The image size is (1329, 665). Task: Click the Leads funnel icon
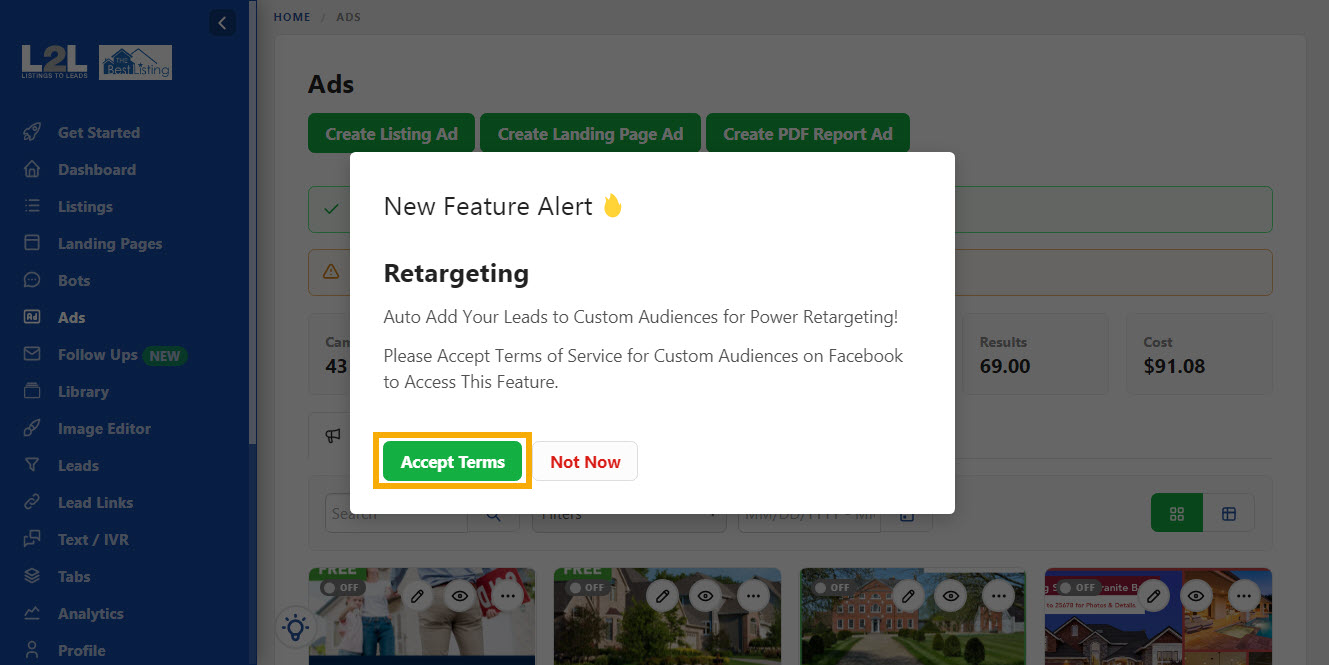point(32,466)
